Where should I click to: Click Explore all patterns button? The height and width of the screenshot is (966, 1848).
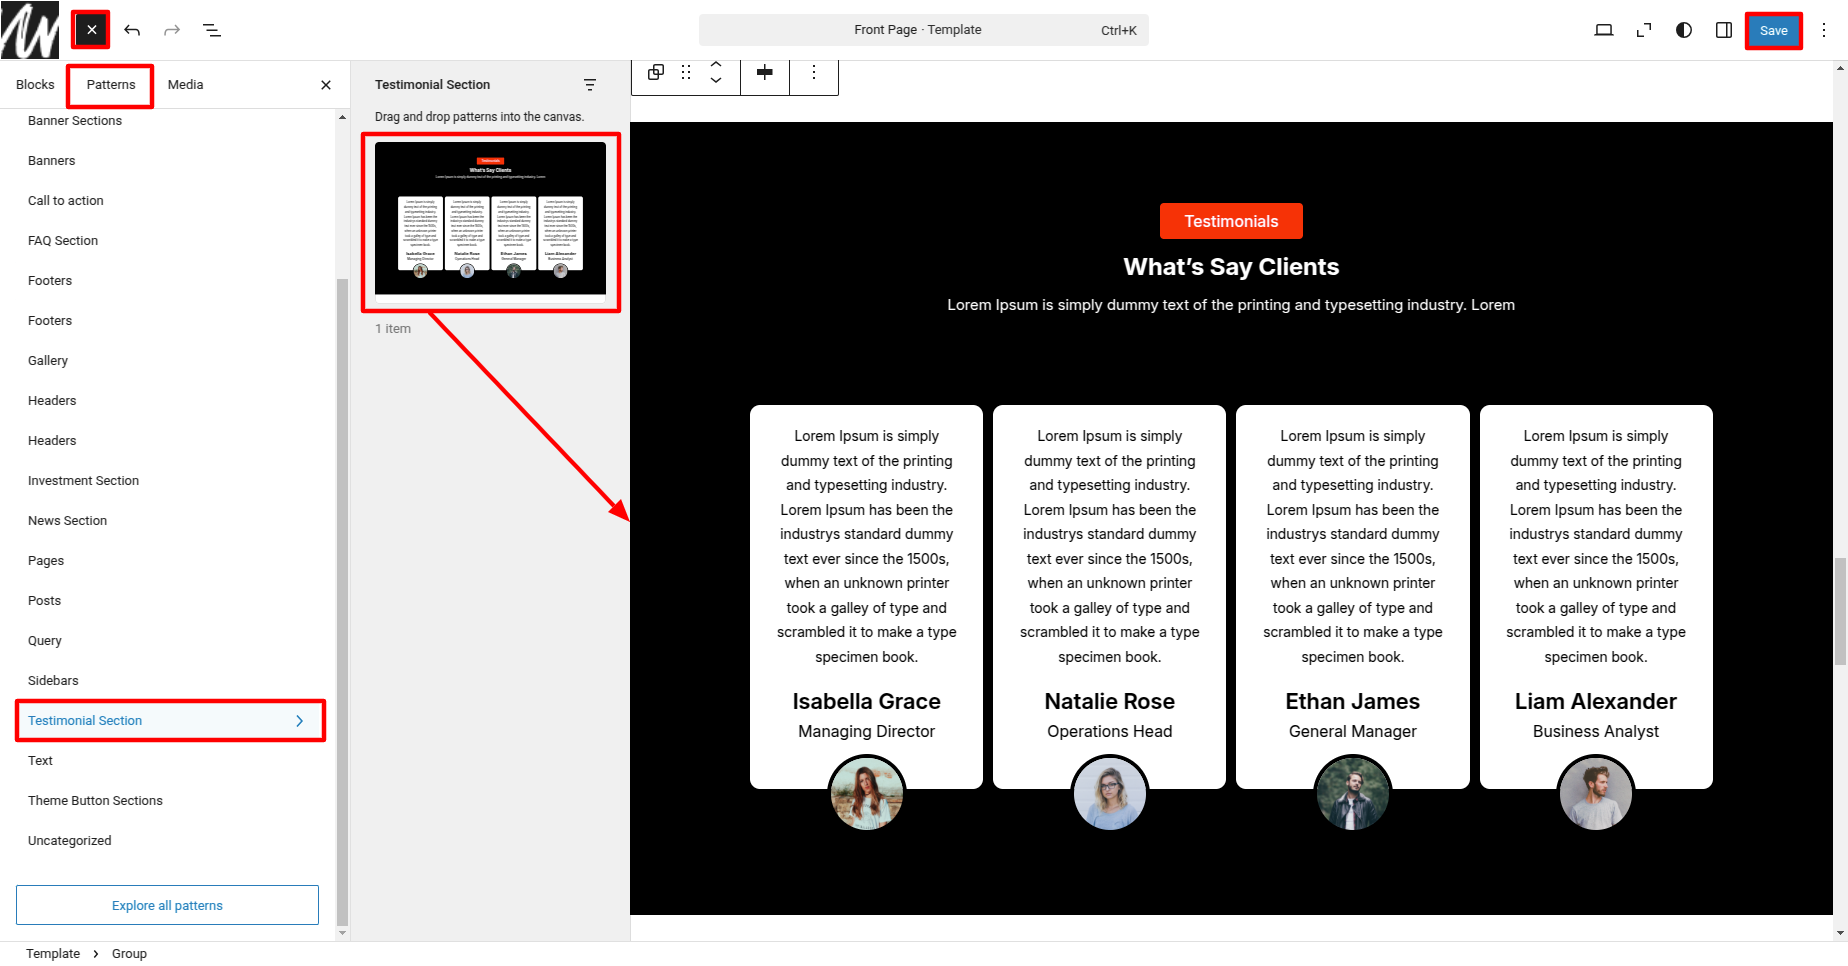pos(167,905)
